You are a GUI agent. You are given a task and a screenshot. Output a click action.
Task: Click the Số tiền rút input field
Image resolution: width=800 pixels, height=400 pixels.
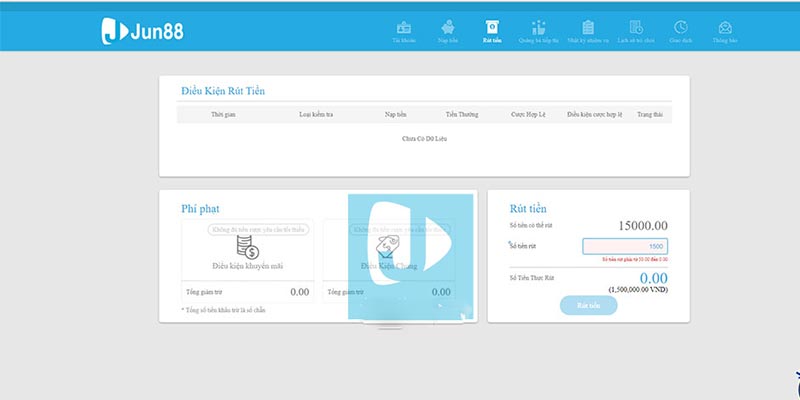(x=624, y=246)
